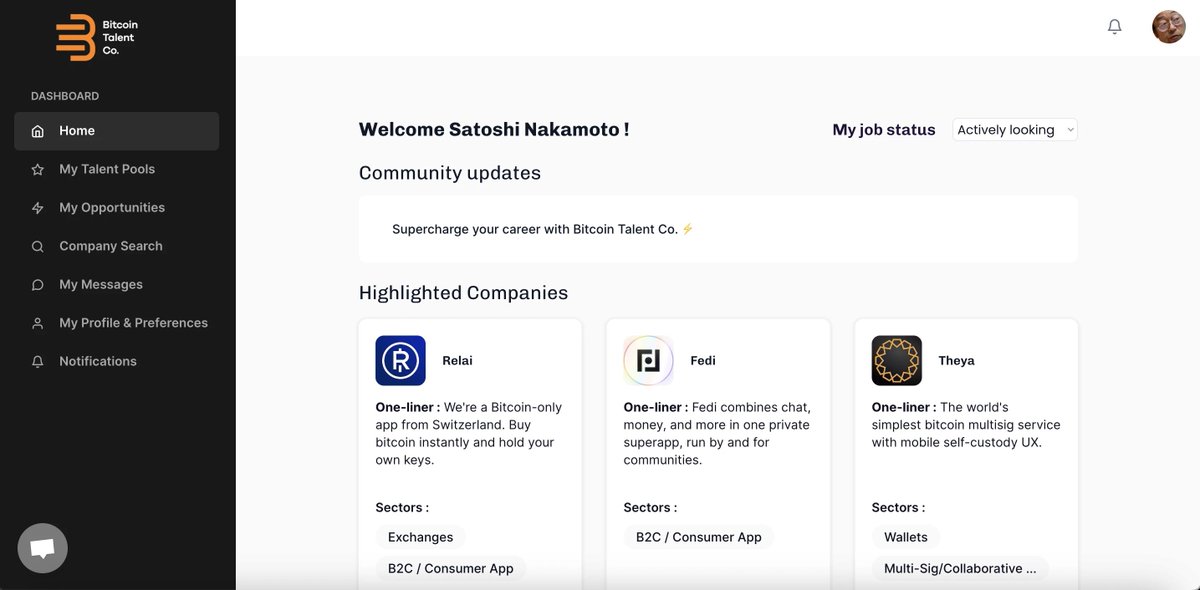Open Company Search page
Screen dimensions: 1200x590
tap(116, 246)
